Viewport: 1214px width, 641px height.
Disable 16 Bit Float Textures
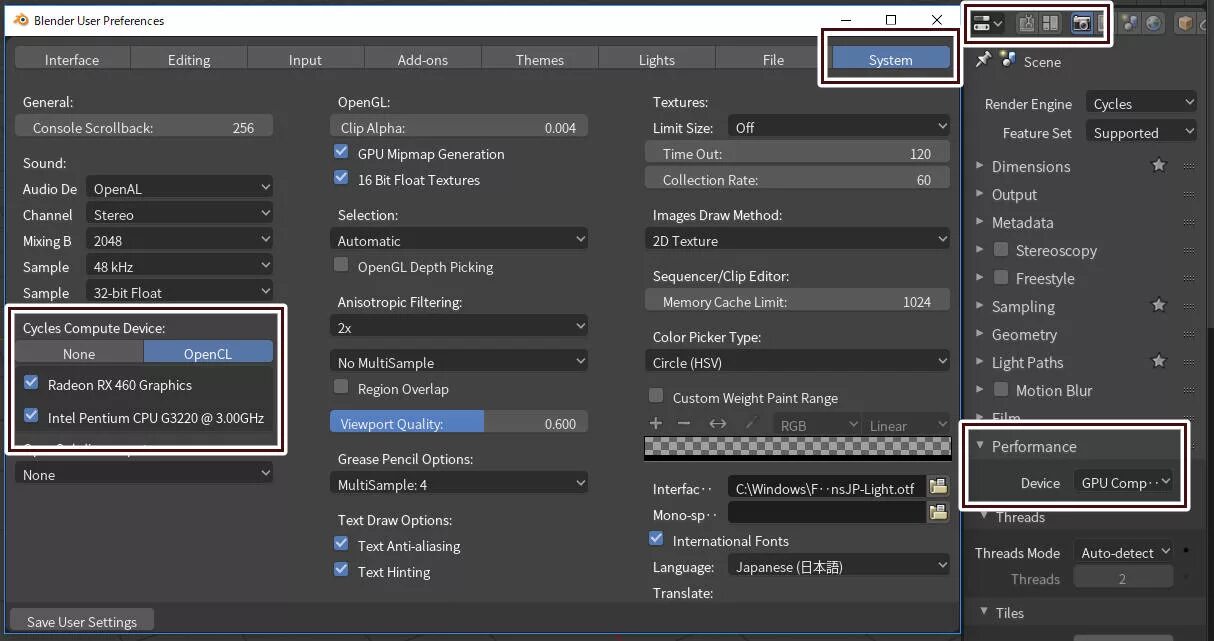(x=341, y=179)
